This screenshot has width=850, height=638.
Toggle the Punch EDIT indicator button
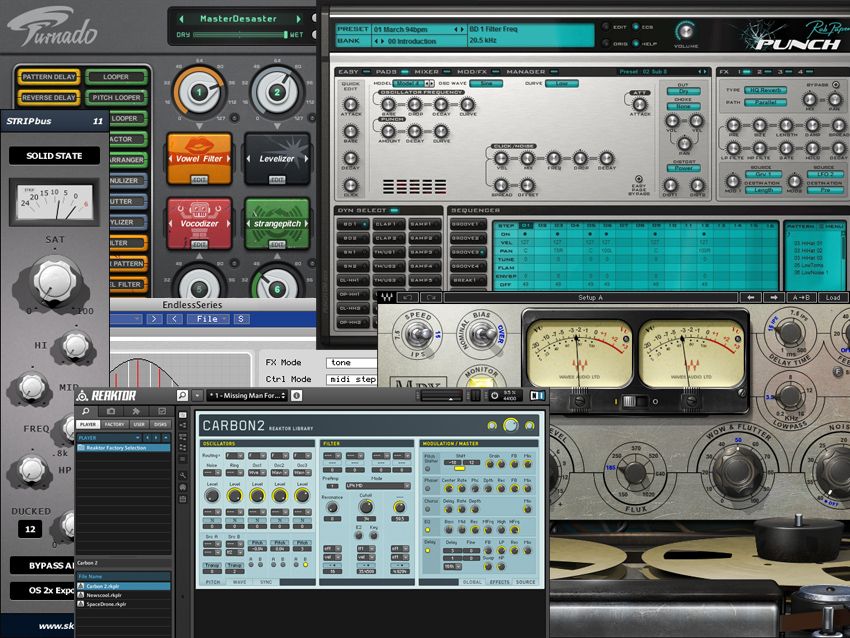[x=606, y=27]
